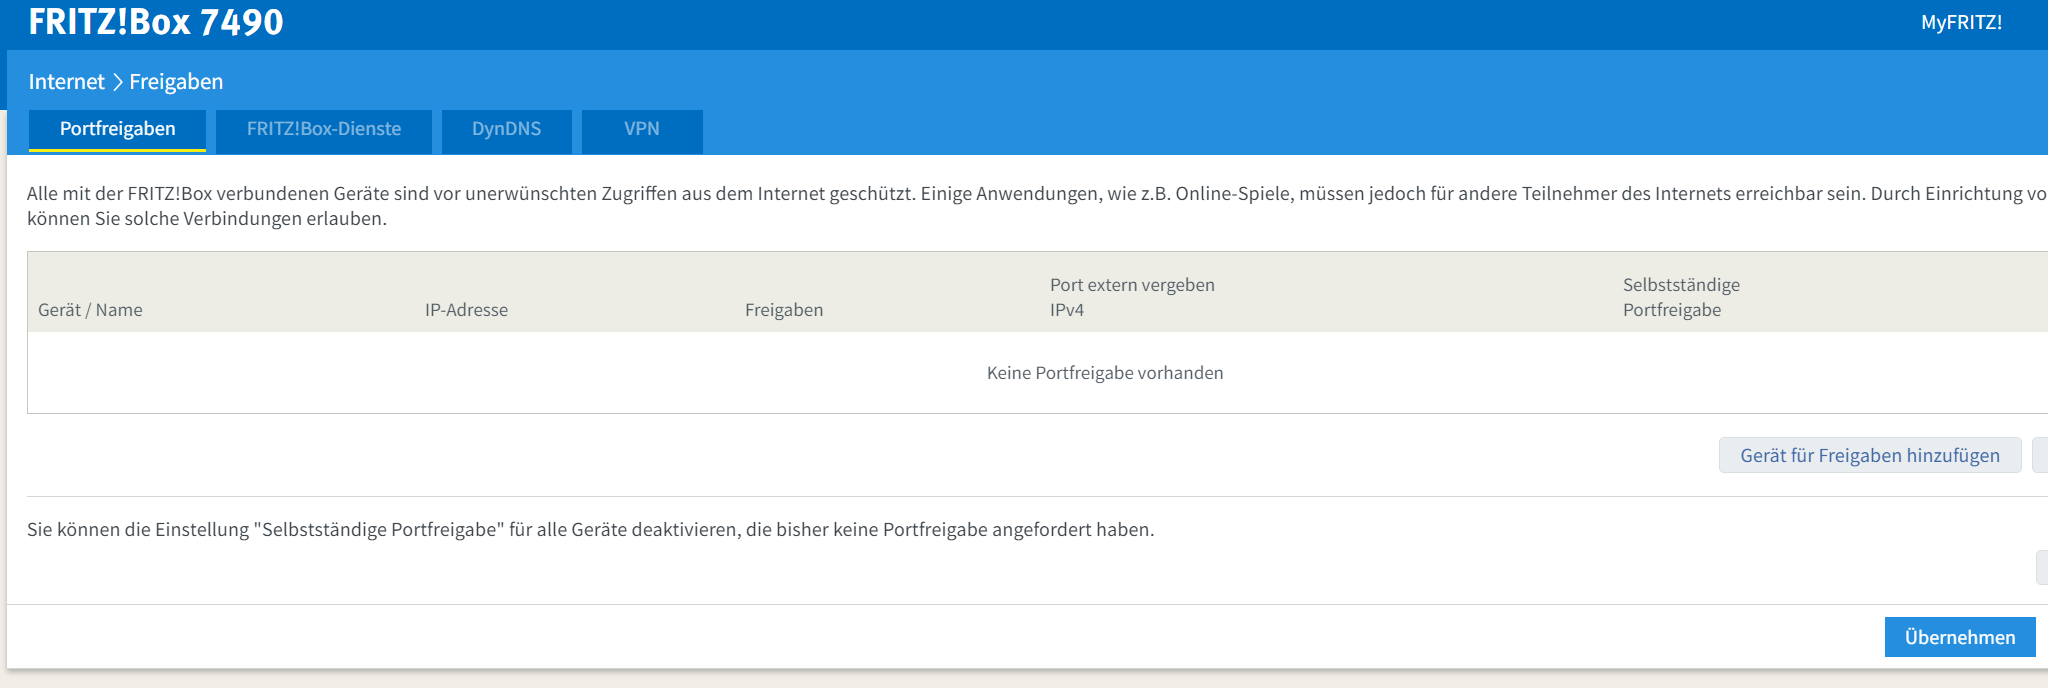Click the IP-Adresse column header

click(x=466, y=310)
